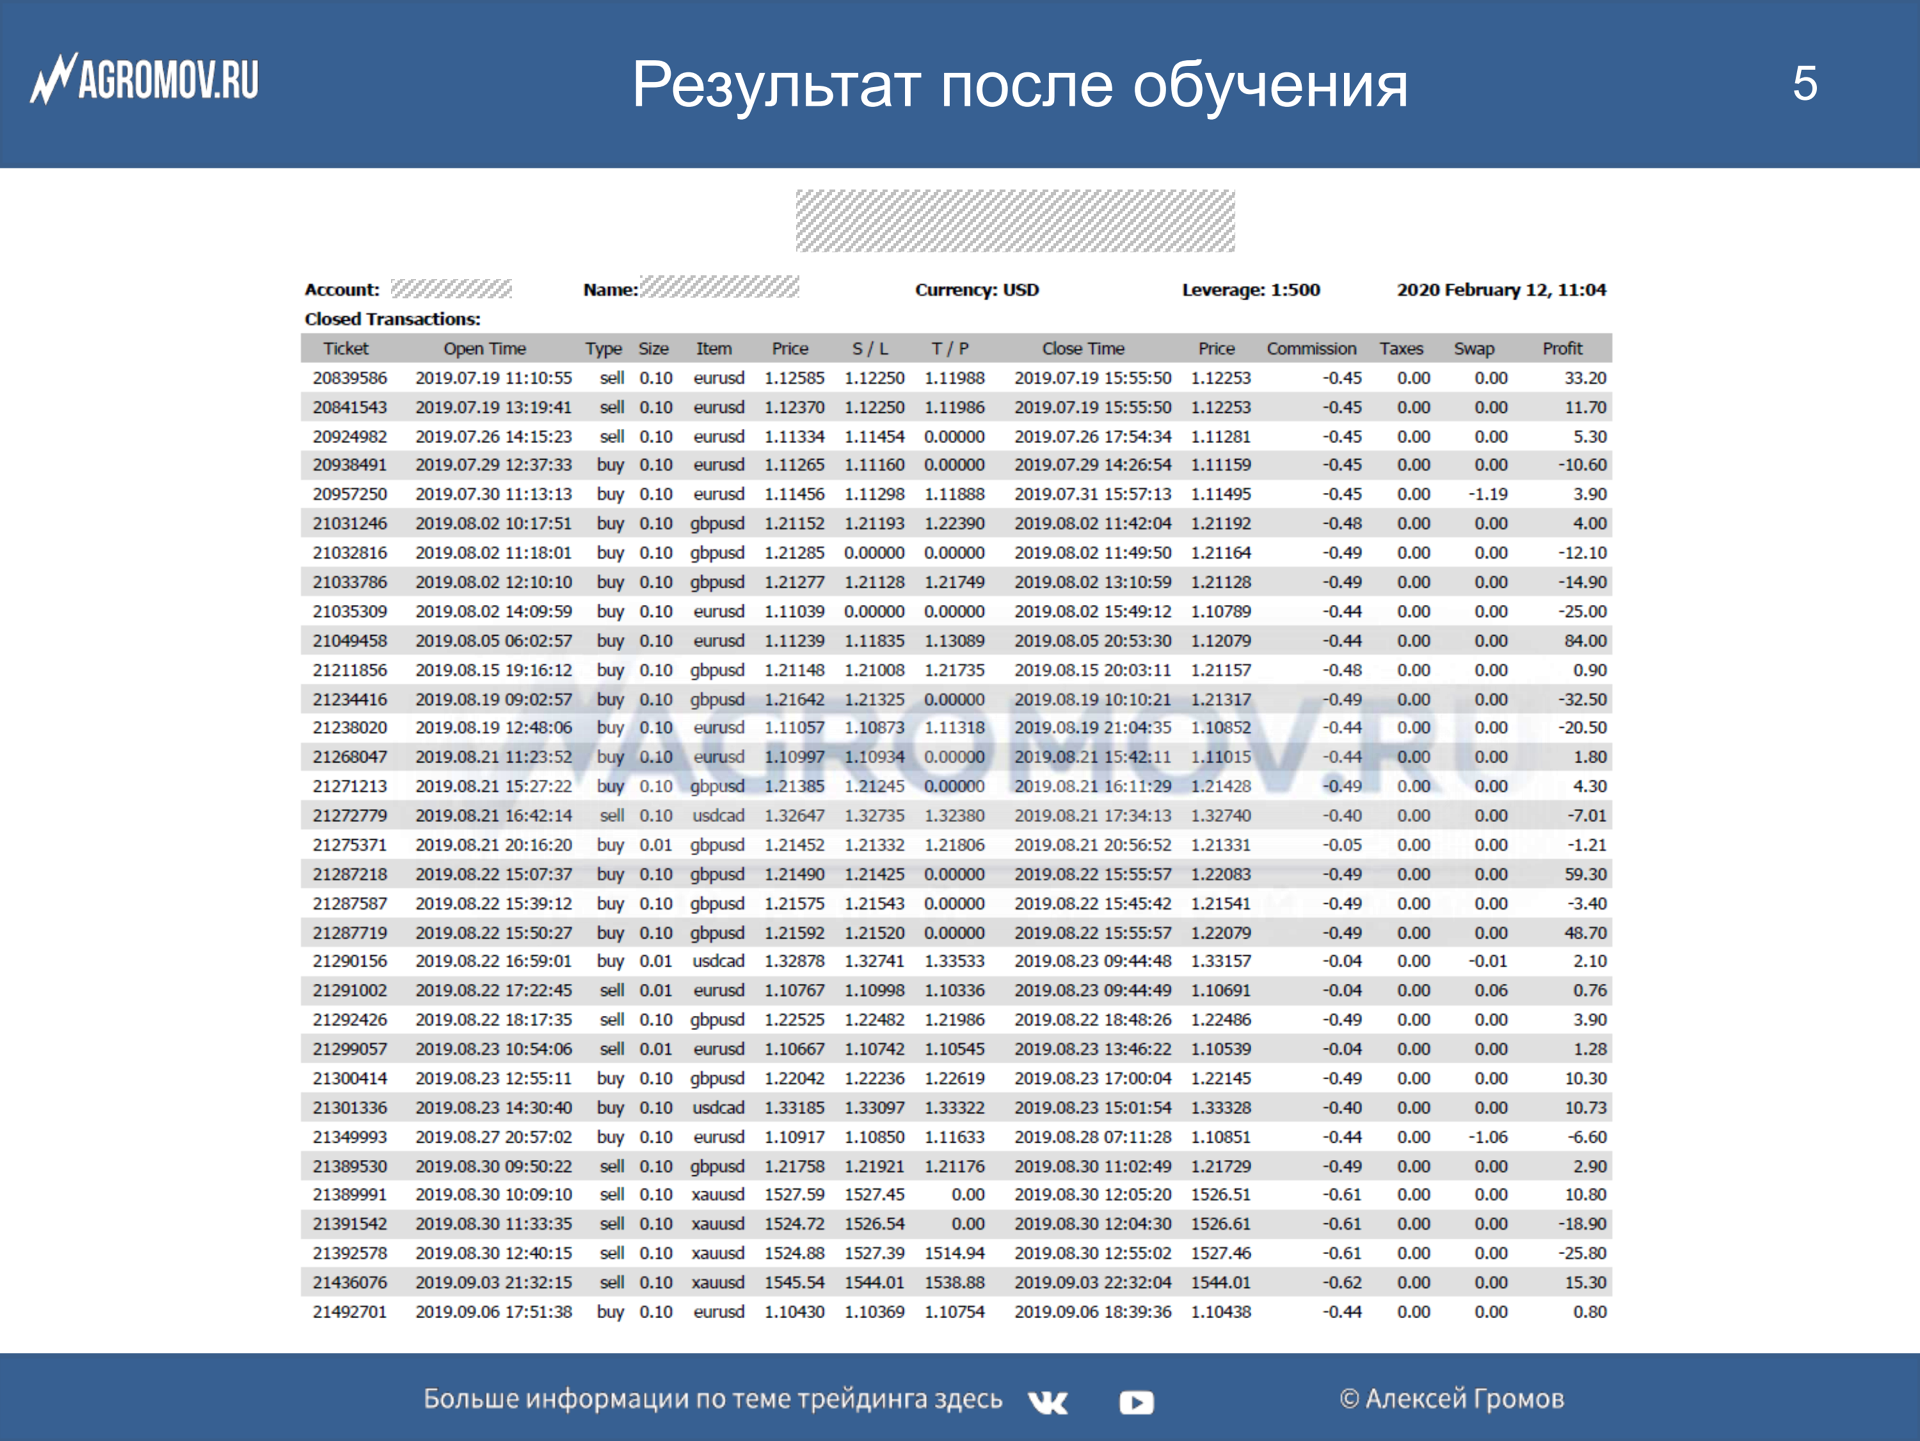
Task: Click close time 2019.09.06 18:39:36
Action: coord(1093,1312)
